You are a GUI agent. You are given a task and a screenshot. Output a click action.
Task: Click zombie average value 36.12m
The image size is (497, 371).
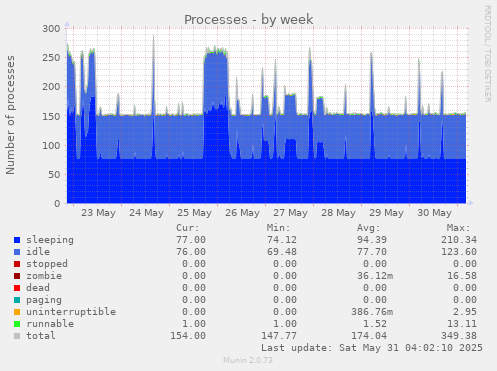pyautogui.click(x=375, y=276)
